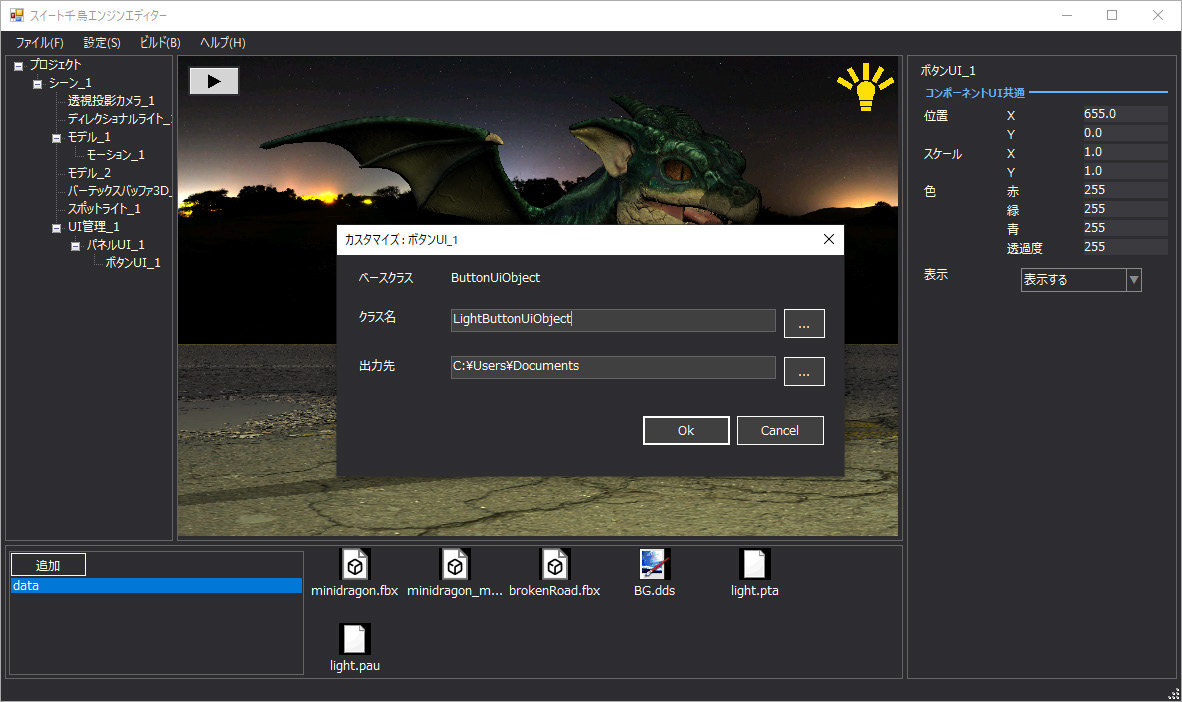Select the minidragon_m... file icon
The height and width of the screenshot is (702, 1182).
click(x=454, y=565)
